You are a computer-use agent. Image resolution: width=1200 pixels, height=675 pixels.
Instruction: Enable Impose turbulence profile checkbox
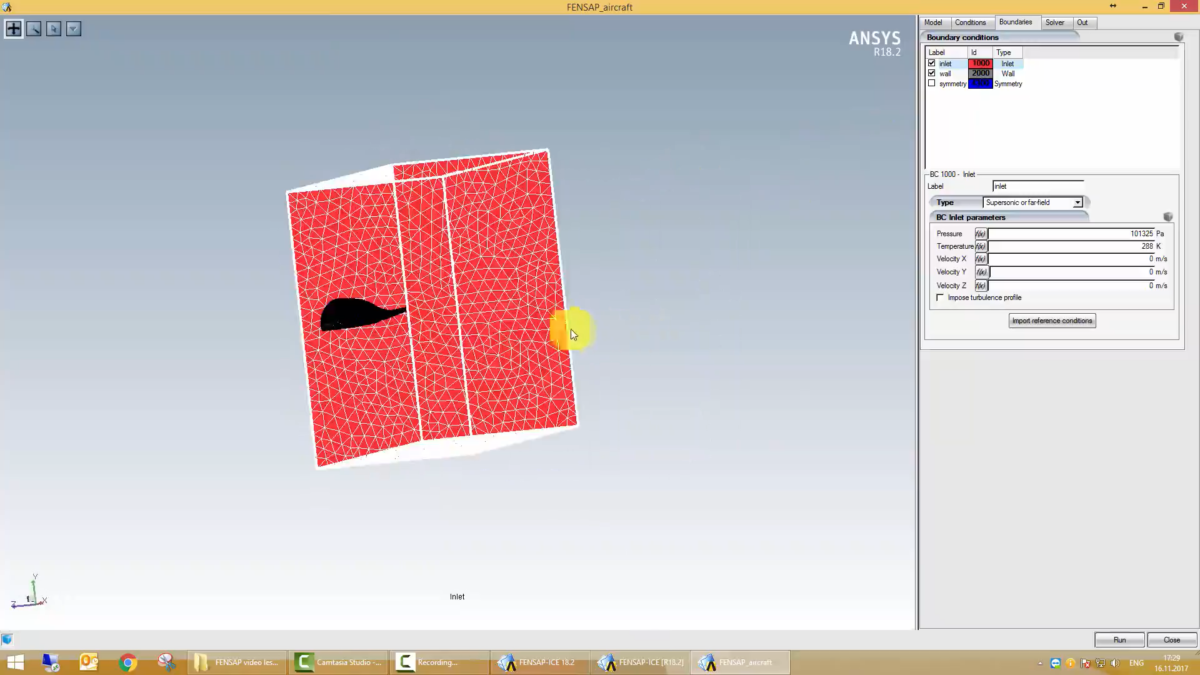[940, 297]
